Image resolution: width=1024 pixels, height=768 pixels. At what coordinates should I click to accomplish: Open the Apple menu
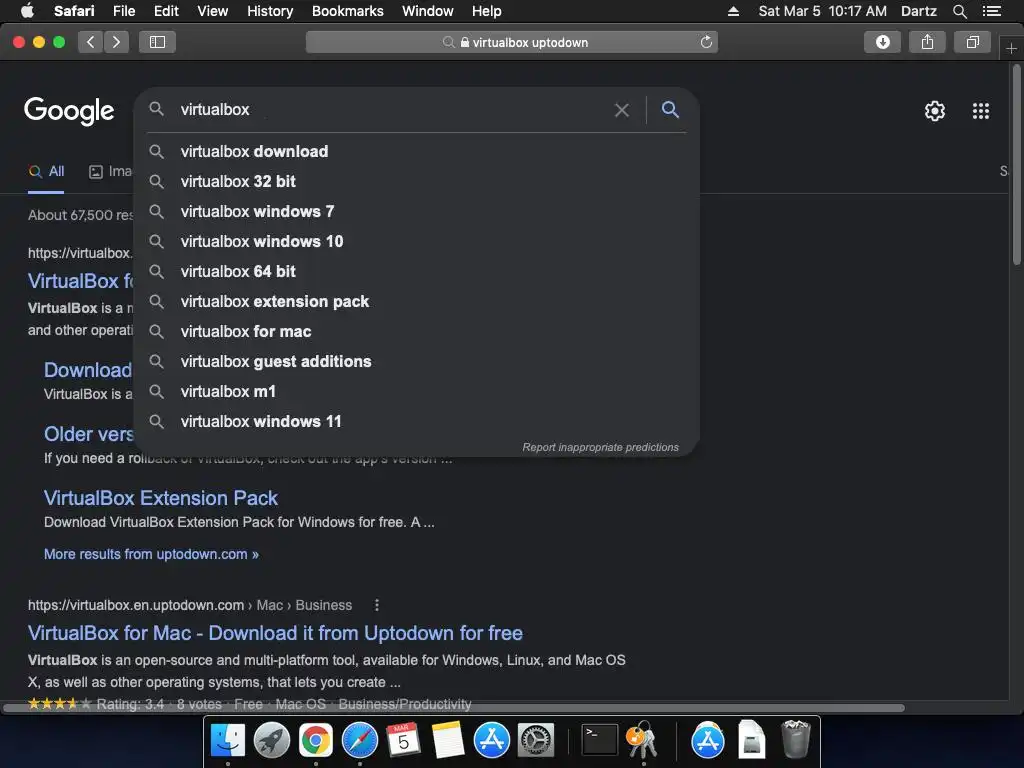click(x=27, y=11)
